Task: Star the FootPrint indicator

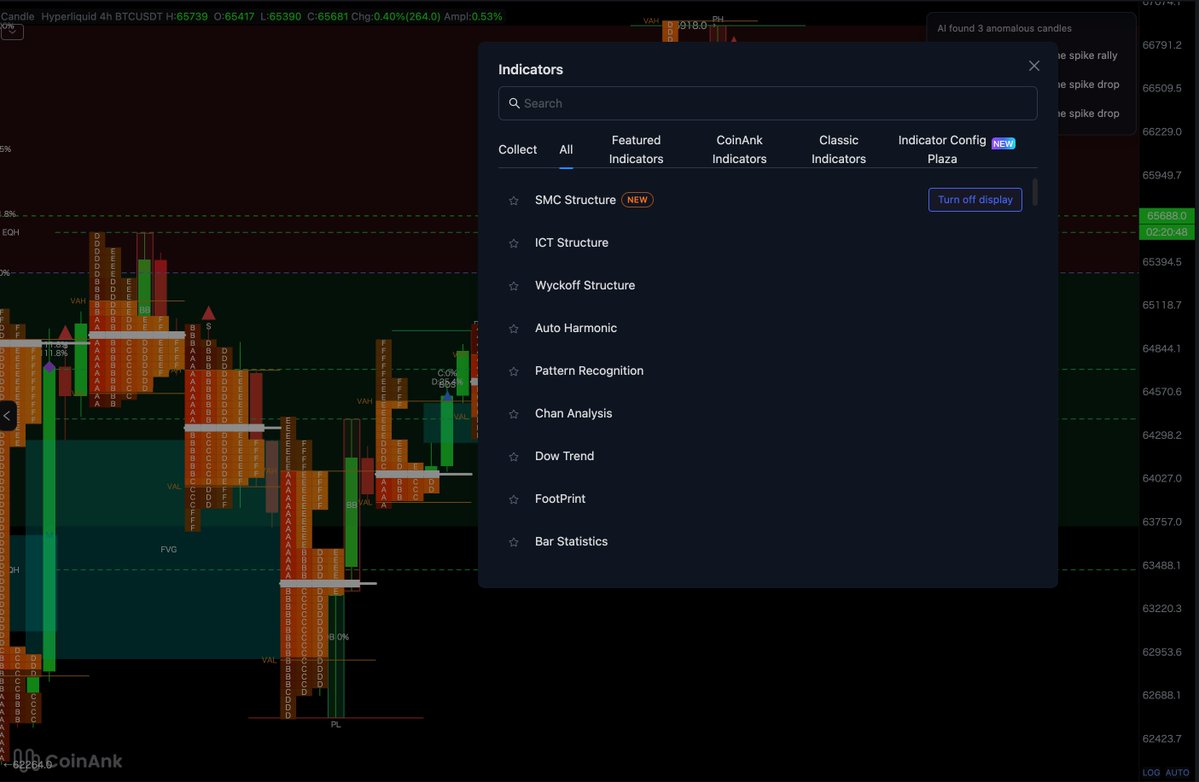Action: [x=513, y=499]
